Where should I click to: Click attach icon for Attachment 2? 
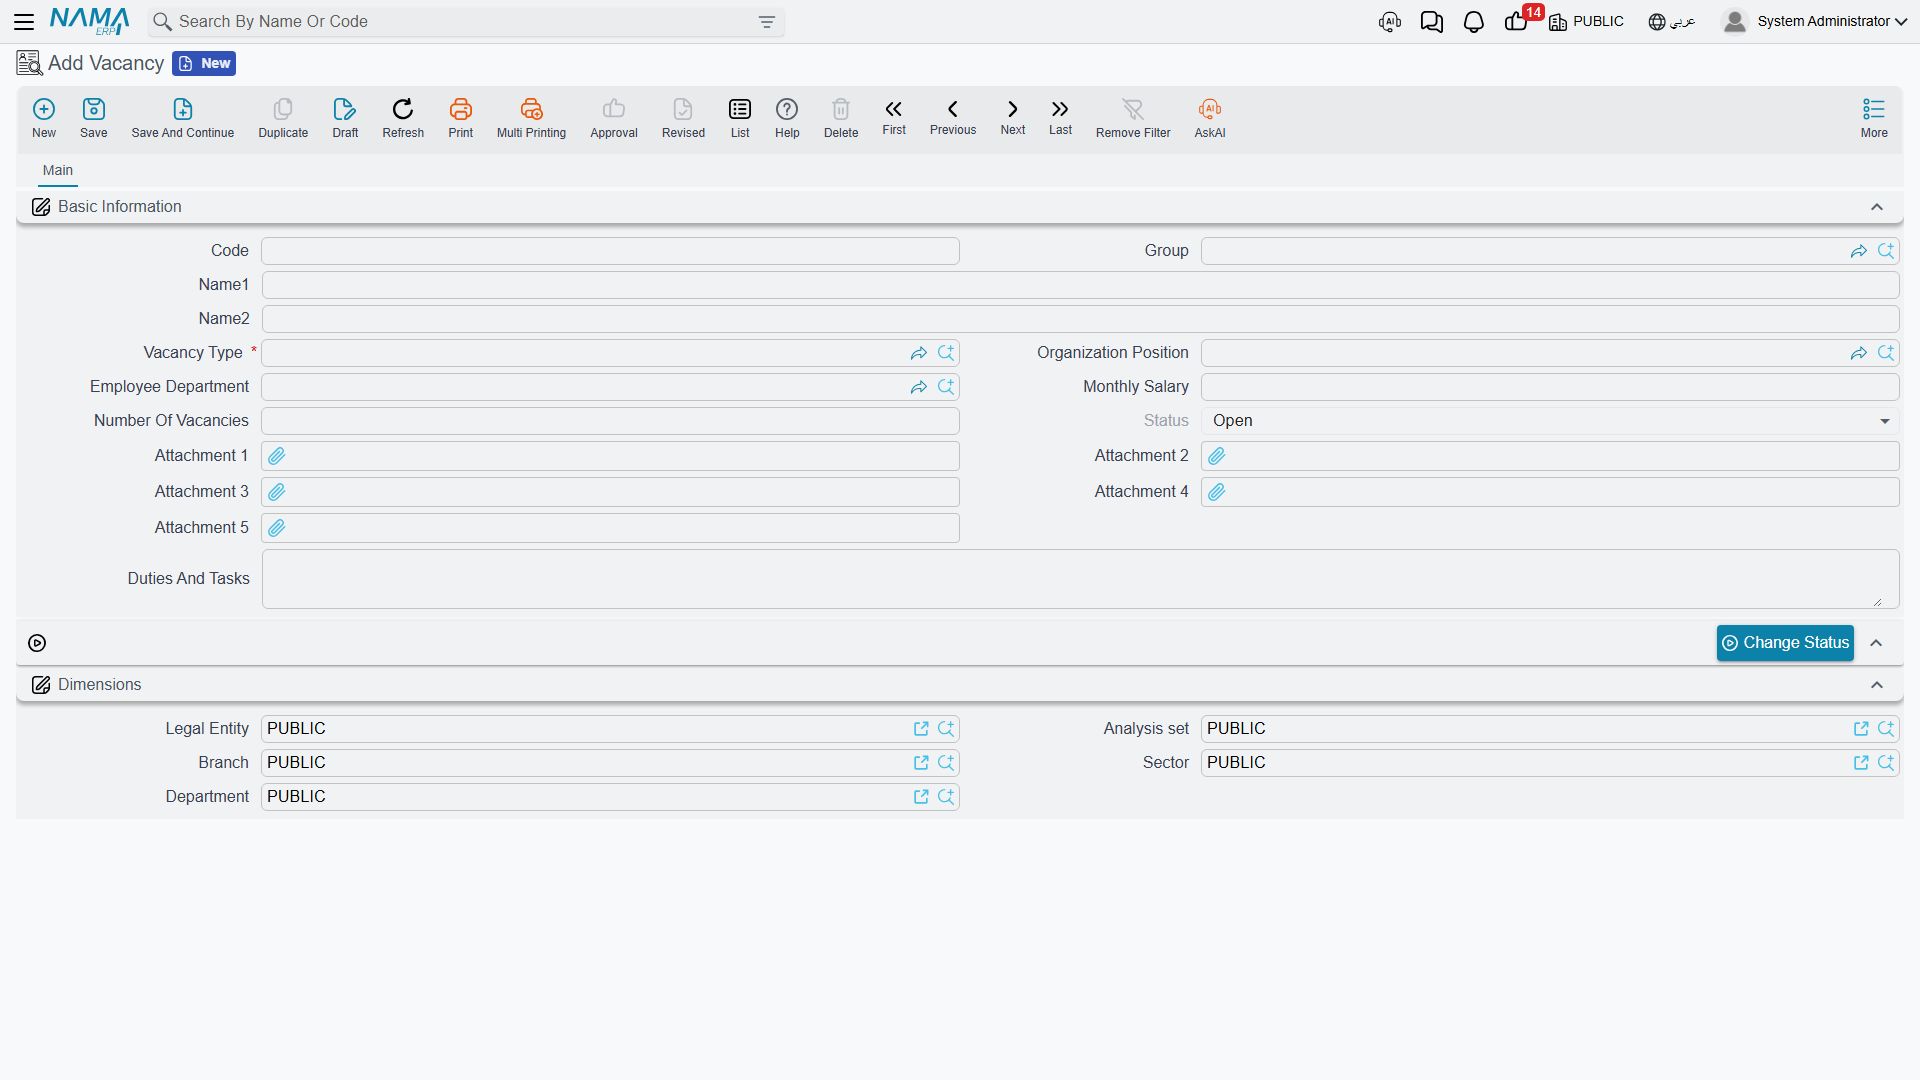click(x=1217, y=456)
